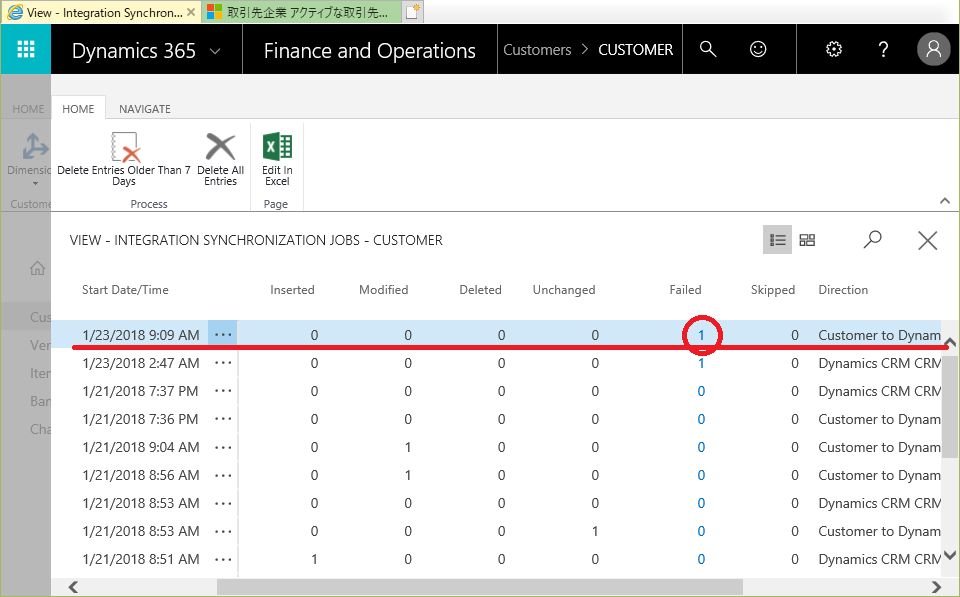
Task: Open failed count for 1/23/2018 9:09 AM
Action: tap(701, 335)
